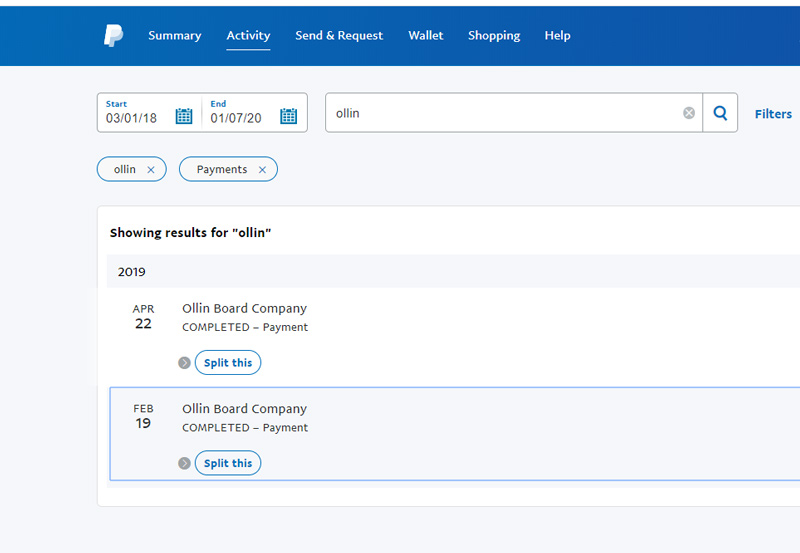The height and width of the screenshot is (553, 800).
Task: Open the Filters panel
Action: point(773,114)
